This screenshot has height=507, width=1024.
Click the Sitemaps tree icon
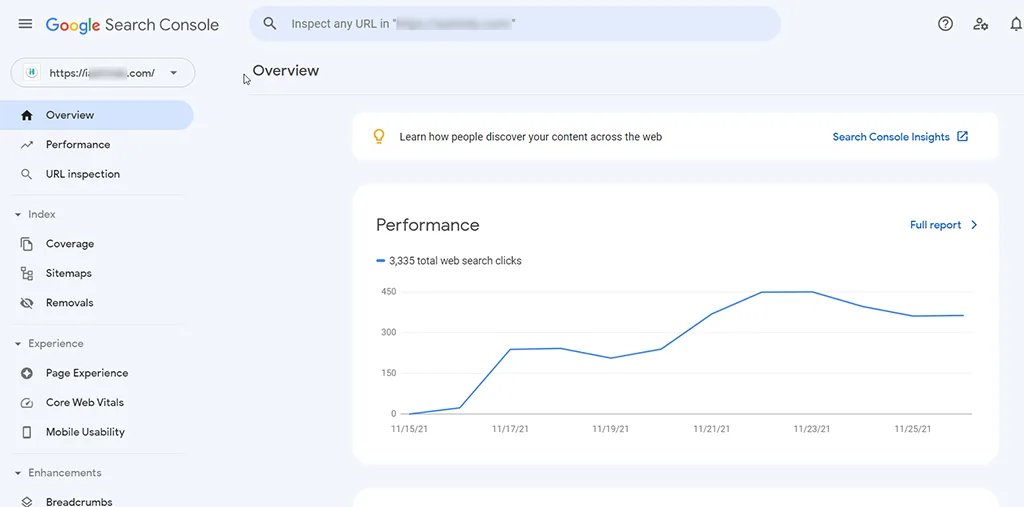point(27,273)
